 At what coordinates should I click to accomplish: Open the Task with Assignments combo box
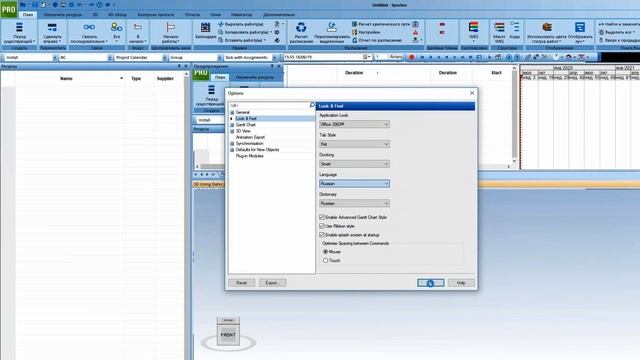coord(250,58)
